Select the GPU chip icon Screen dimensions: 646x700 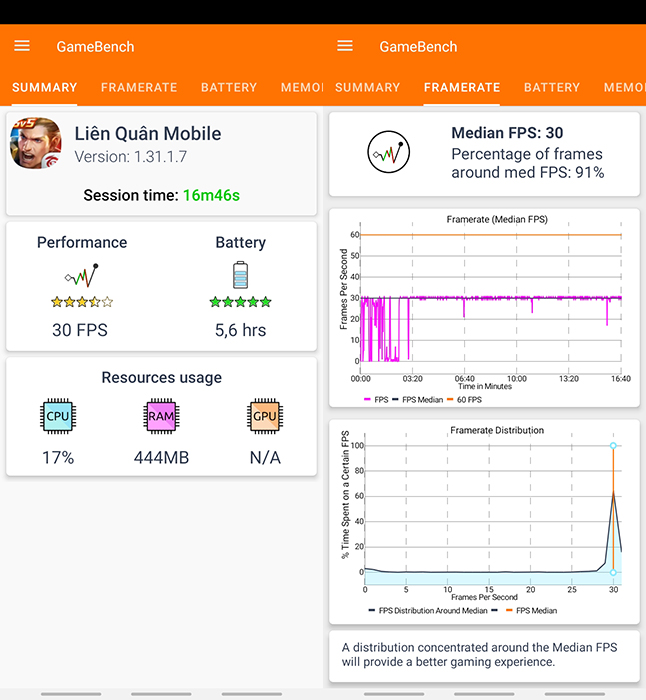[265, 415]
